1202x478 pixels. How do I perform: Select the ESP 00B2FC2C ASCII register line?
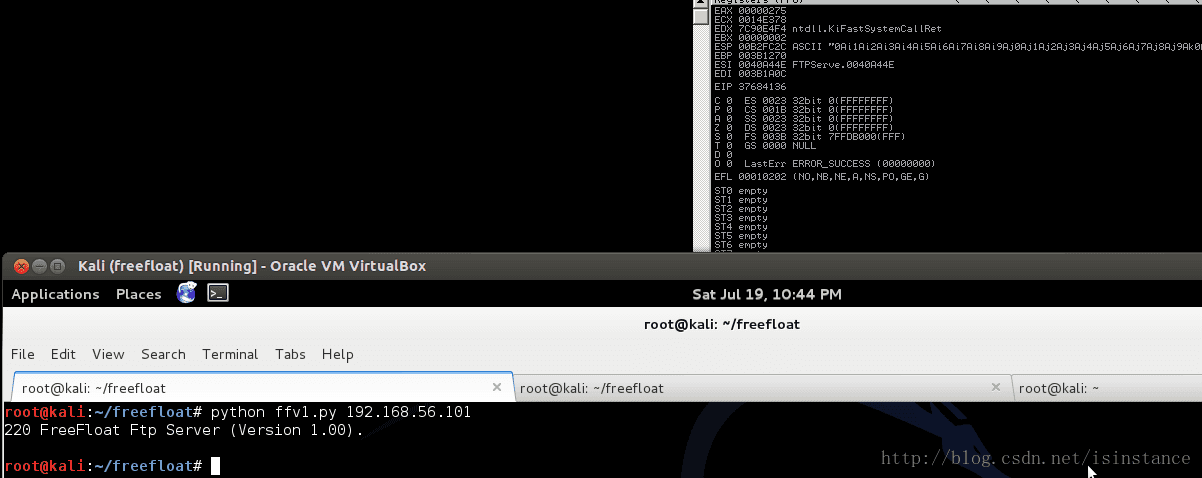[957, 47]
